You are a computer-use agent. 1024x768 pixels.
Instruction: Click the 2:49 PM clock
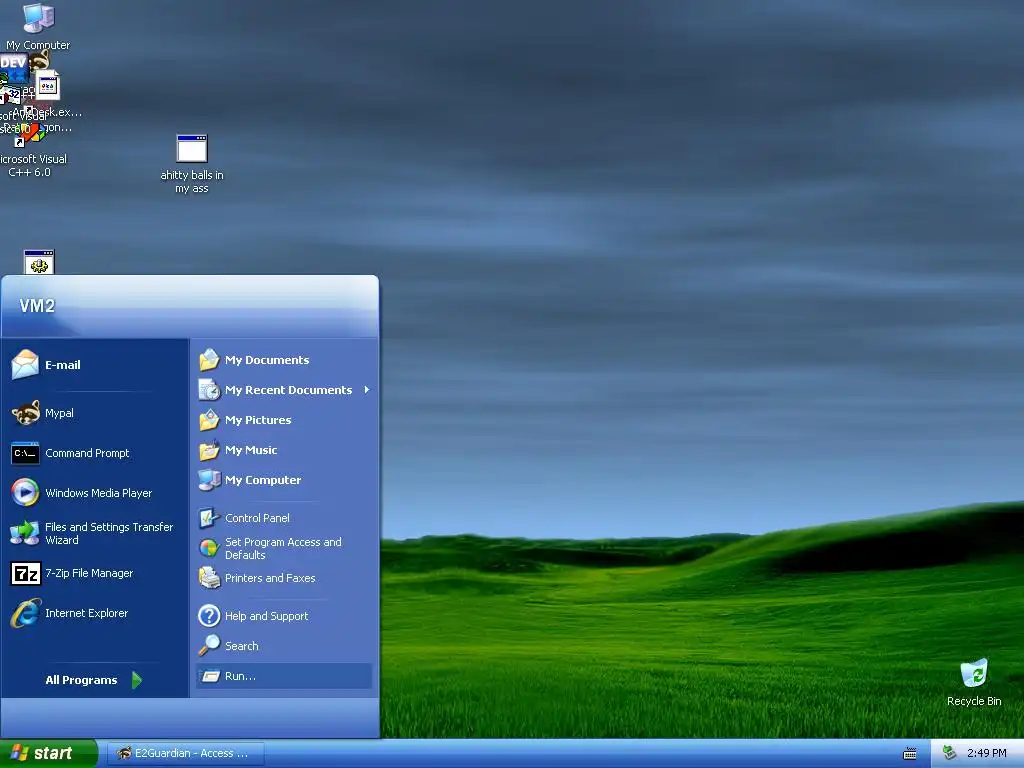[x=986, y=753]
